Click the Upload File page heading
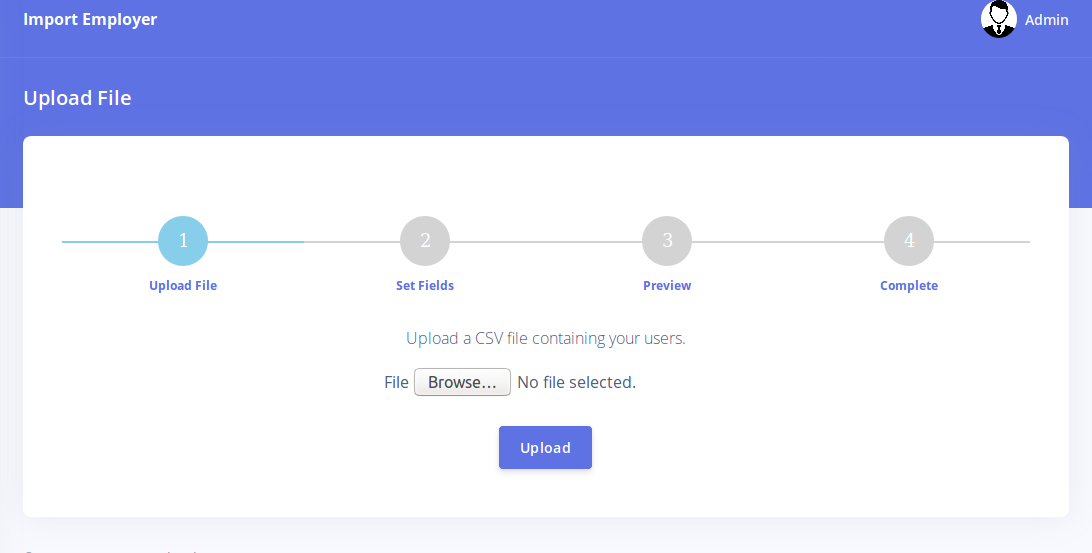Image resolution: width=1092 pixels, height=553 pixels. pyautogui.click(x=77, y=98)
